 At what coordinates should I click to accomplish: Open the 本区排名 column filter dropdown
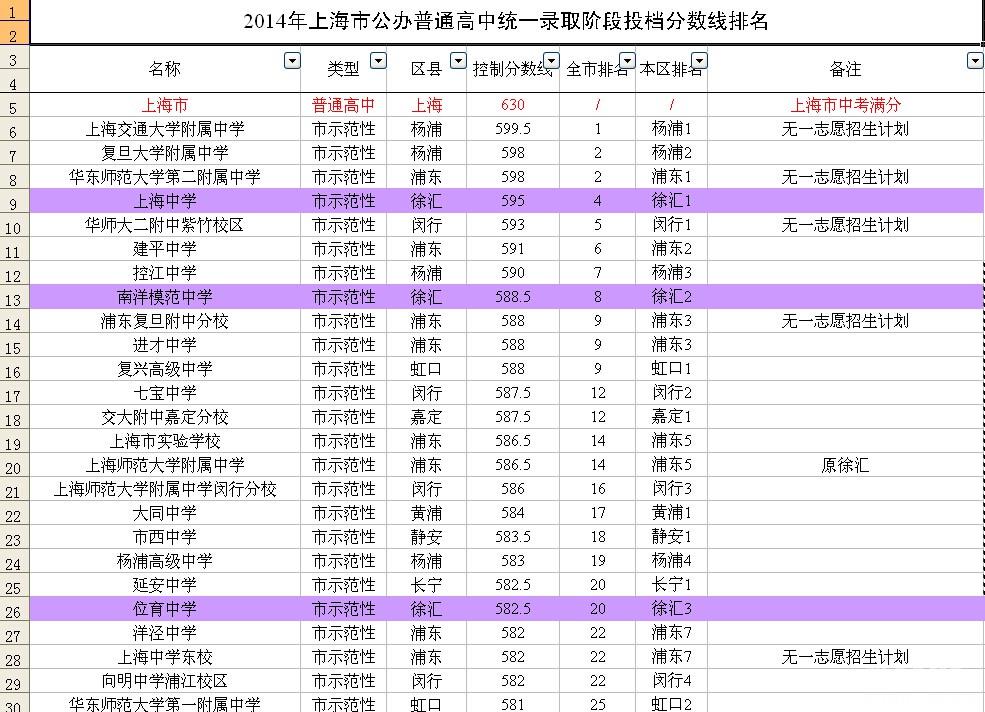[700, 61]
